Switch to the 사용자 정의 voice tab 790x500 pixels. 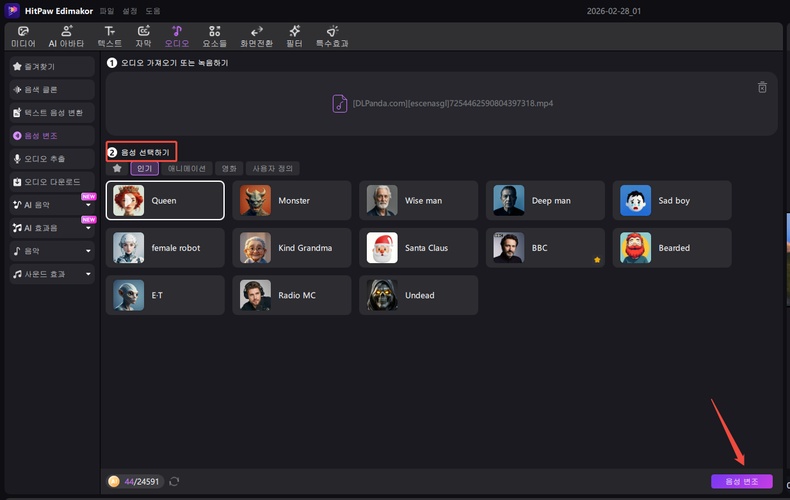pos(273,169)
